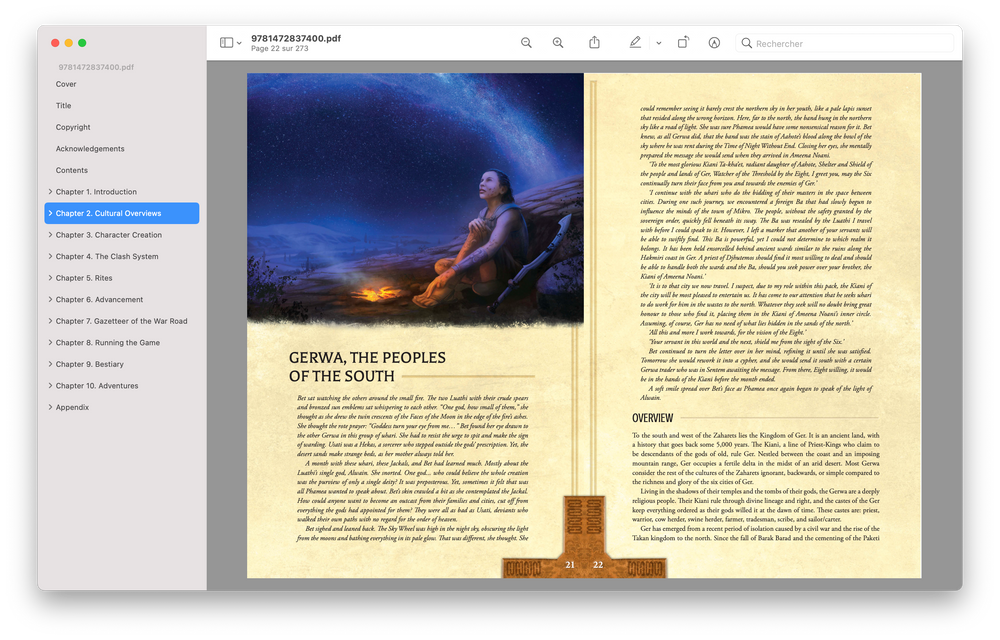The width and height of the screenshot is (1000, 640).
Task: Collapse or expand Chapter 2. Cultural Overviews
Action: (50, 213)
